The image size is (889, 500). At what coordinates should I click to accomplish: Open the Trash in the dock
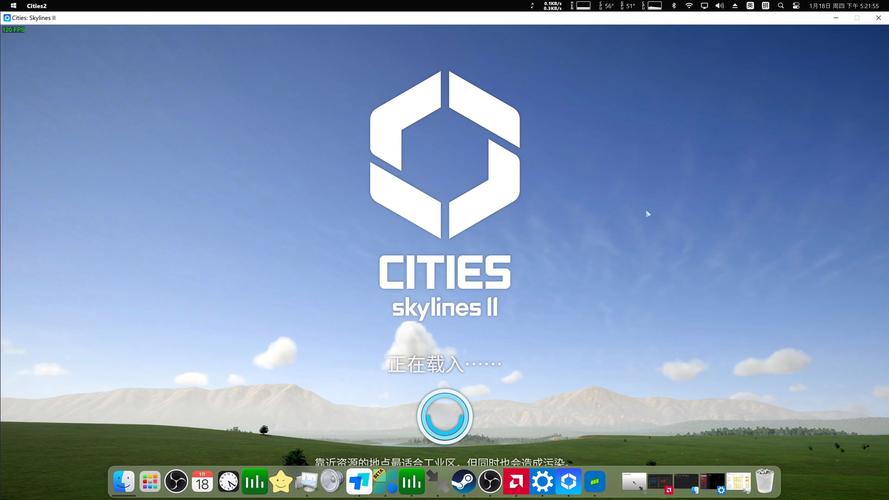(x=765, y=481)
